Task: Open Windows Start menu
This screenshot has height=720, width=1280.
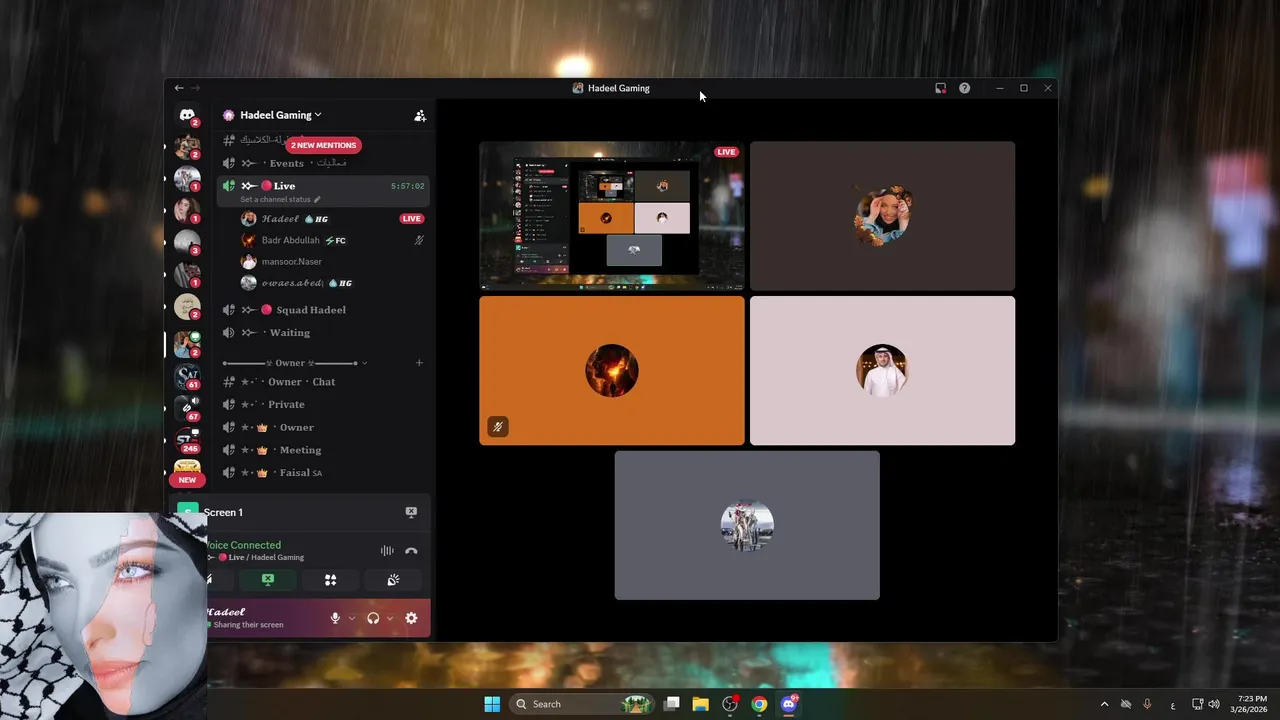Action: [x=492, y=704]
